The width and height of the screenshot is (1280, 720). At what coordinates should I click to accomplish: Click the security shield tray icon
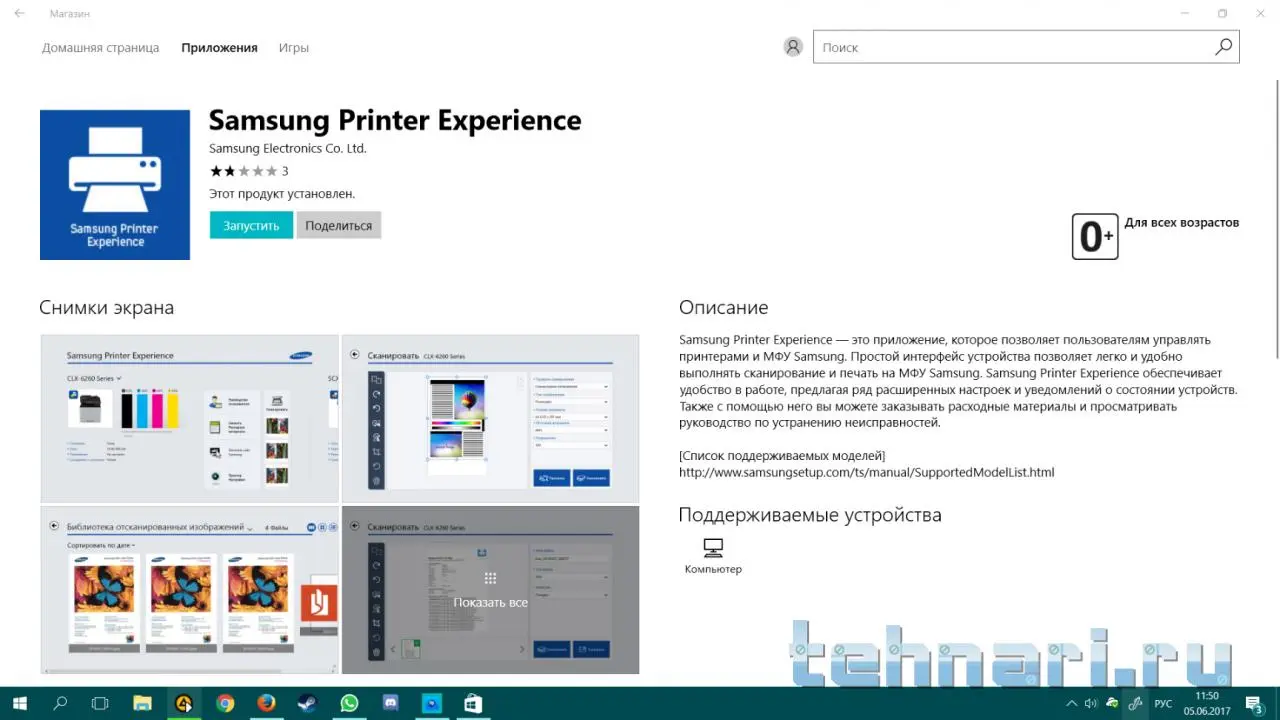coord(1112,703)
